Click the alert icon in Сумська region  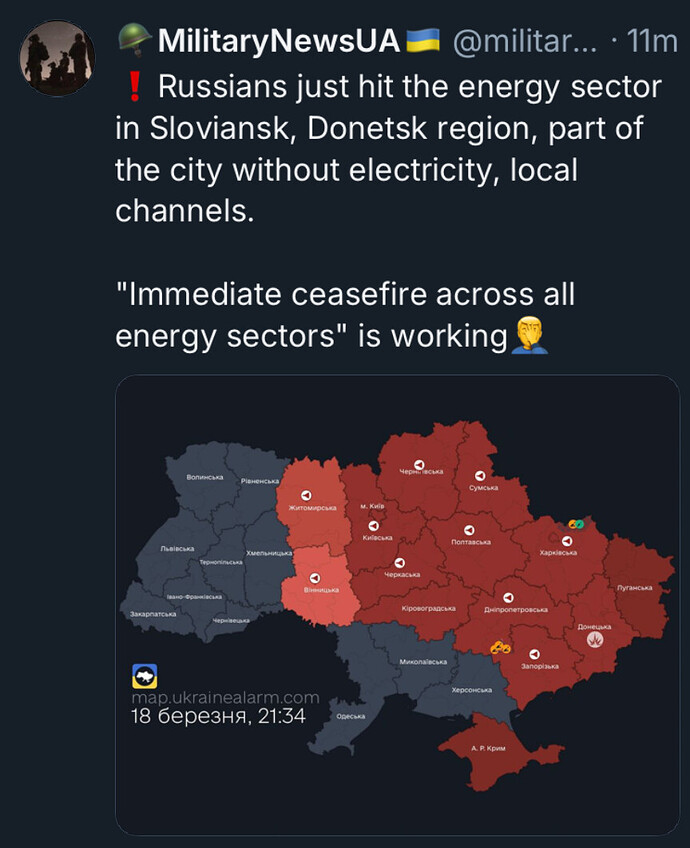point(480,475)
